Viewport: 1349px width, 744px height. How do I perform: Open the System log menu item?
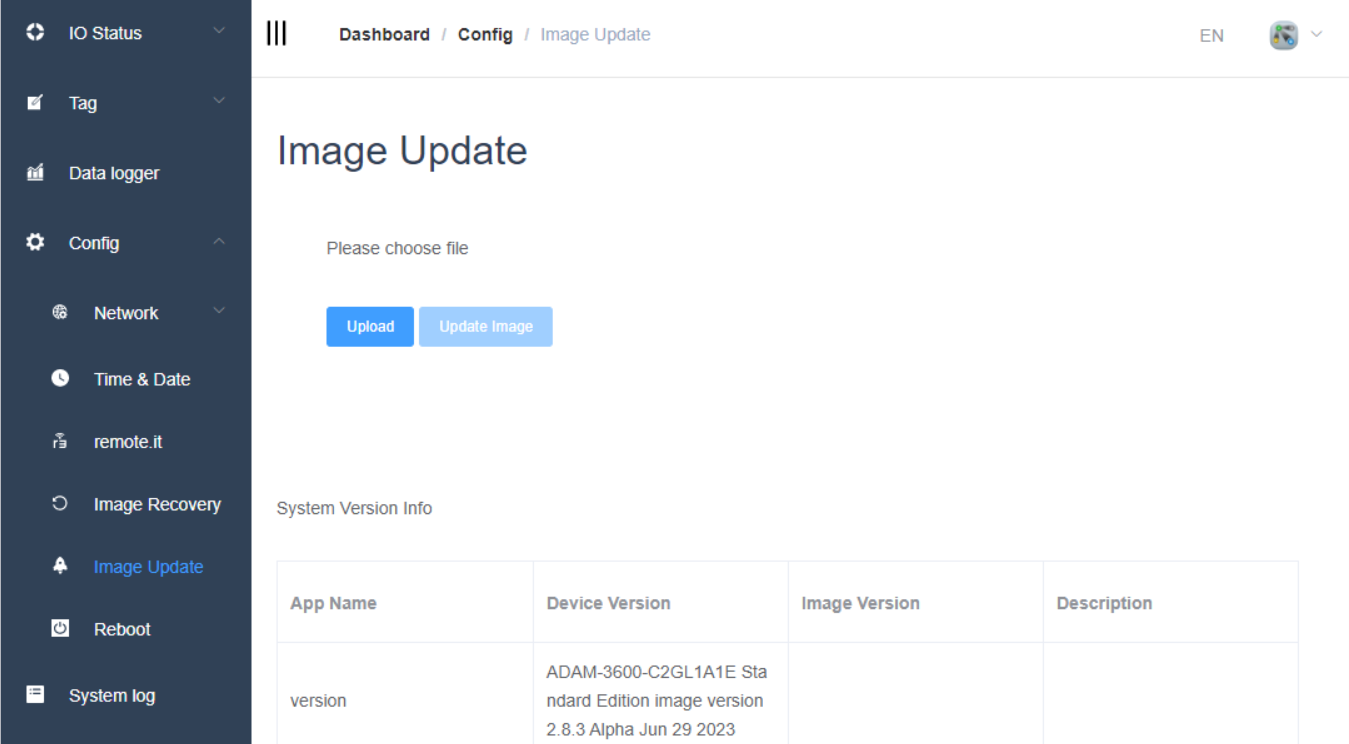111,696
